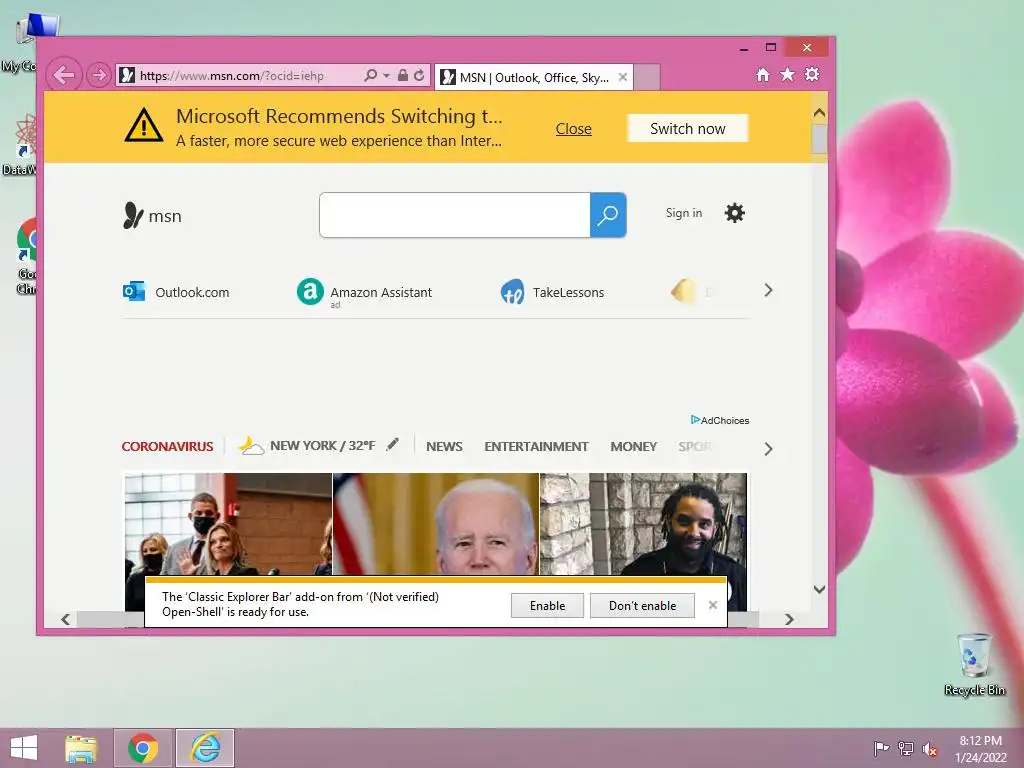
Task: Edit weather location with pencil icon
Action: pos(392,445)
